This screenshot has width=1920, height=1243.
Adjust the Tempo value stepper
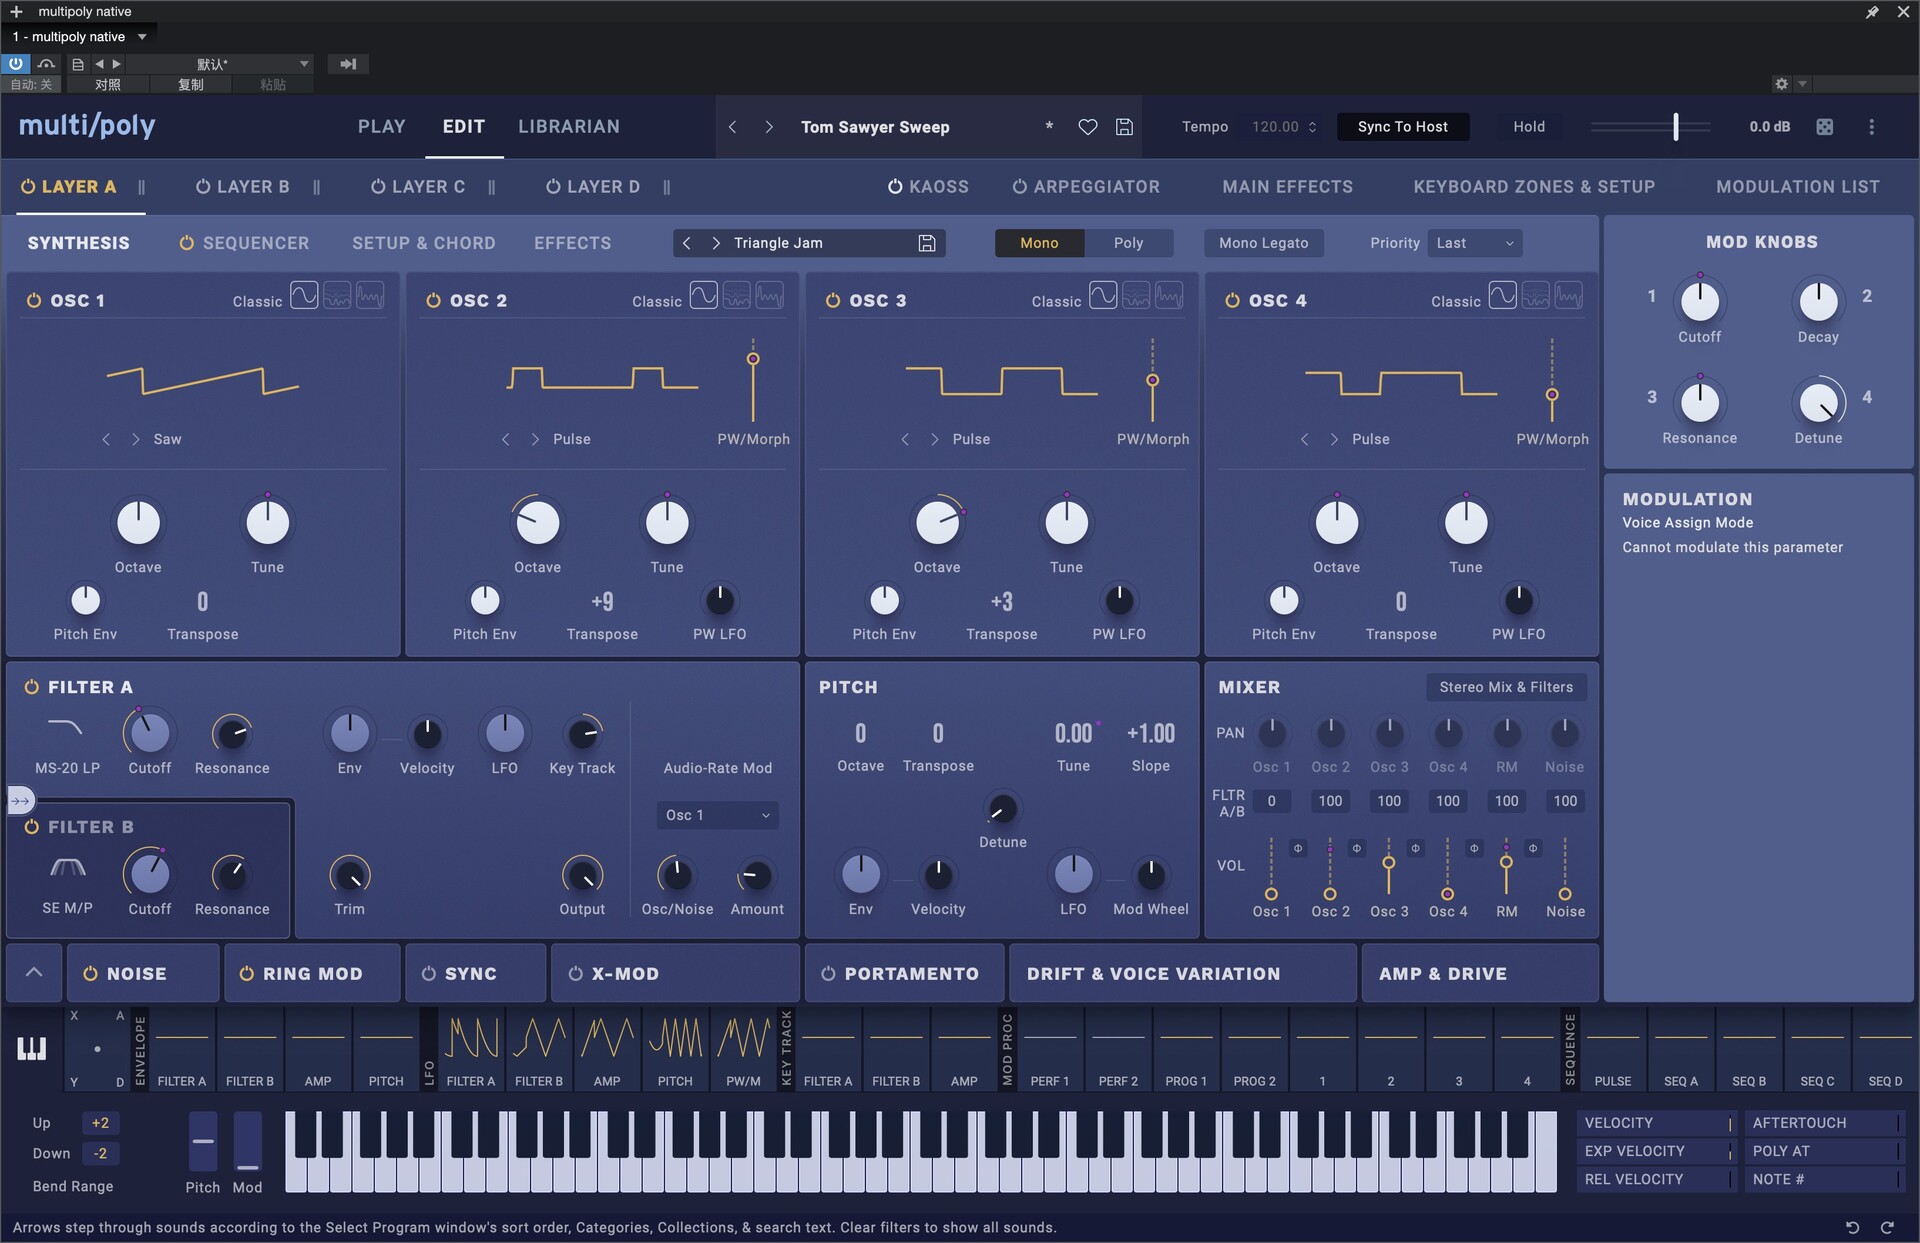click(1313, 127)
